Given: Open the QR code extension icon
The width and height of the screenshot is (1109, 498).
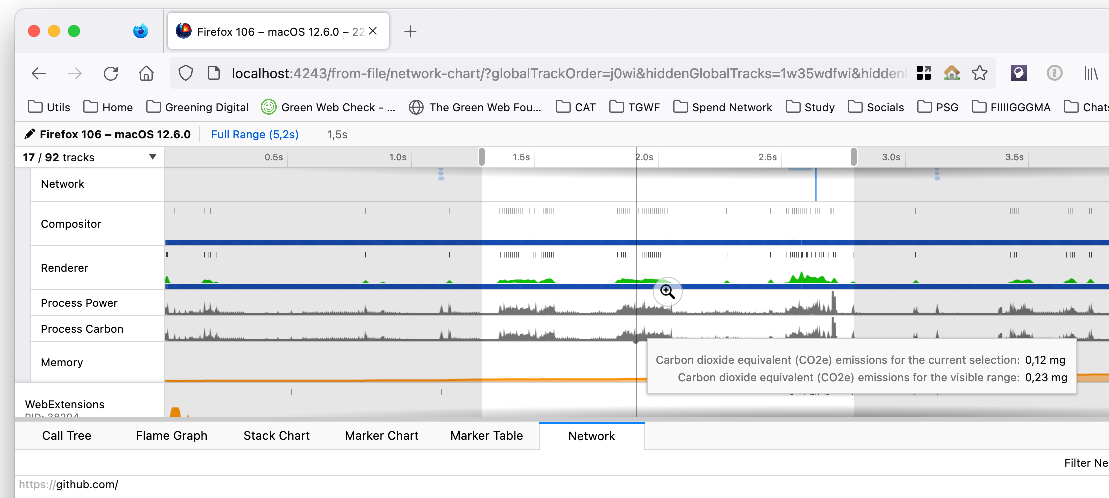Looking at the screenshot, I should coord(923,73).
